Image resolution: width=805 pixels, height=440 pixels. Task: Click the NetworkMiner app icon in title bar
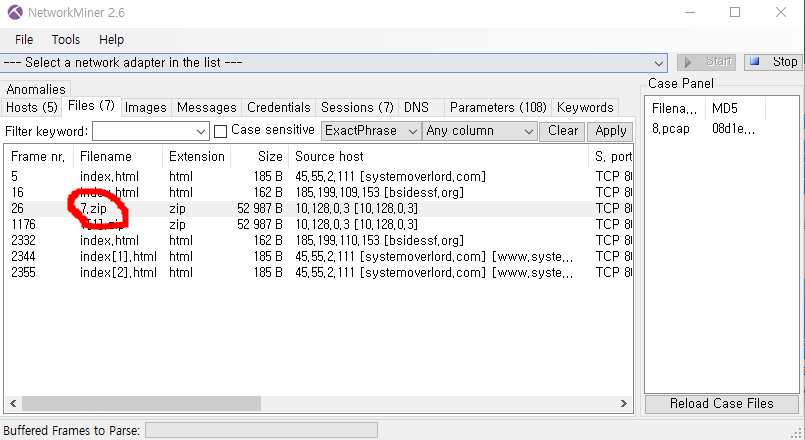coord(15,12)
